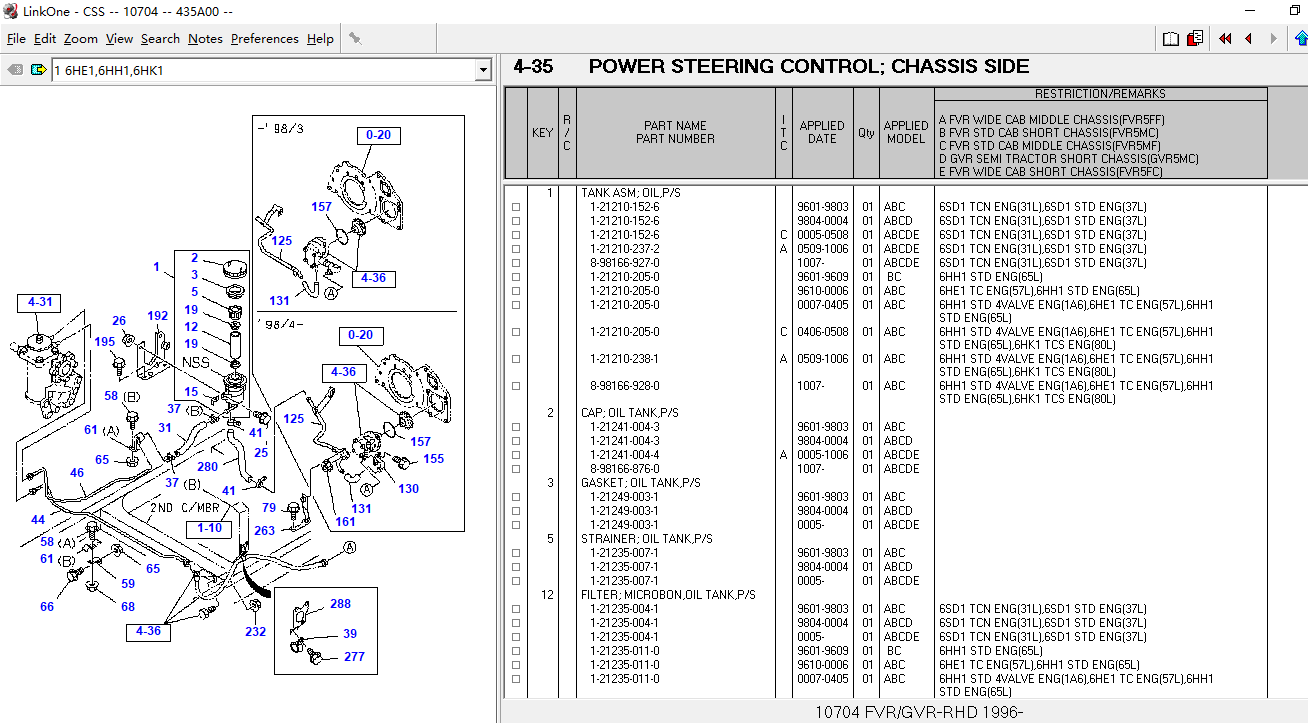The image size is (1308, 723).
Task: Select the 'TANK ASM; OIL,P/S' row text
Action: [x=631, y=193]
